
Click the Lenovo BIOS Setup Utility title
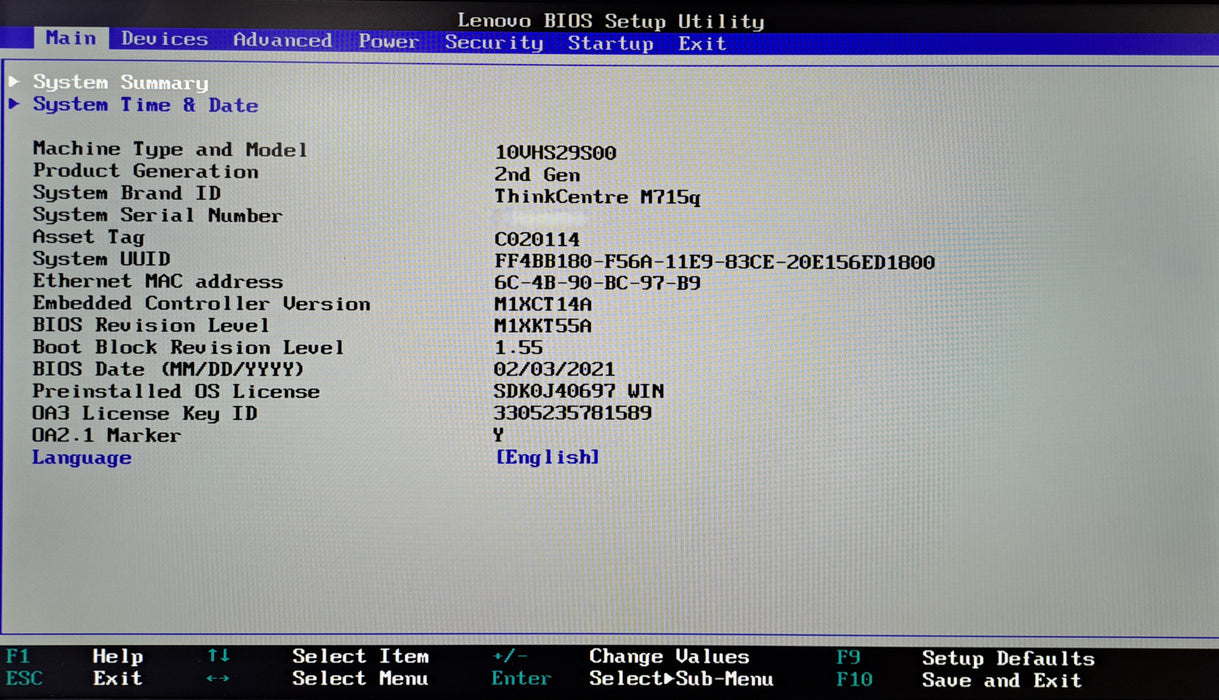610,20
